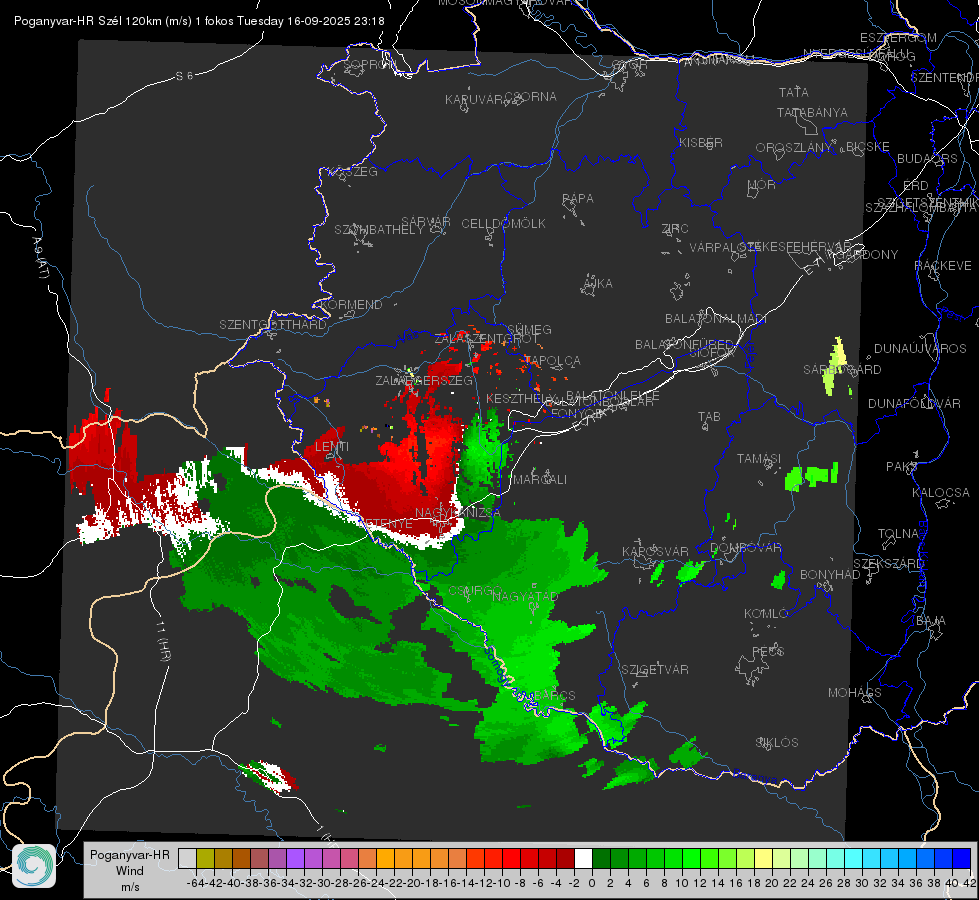Click the TAB city label
979x900 pixels.
click(709, 417)
